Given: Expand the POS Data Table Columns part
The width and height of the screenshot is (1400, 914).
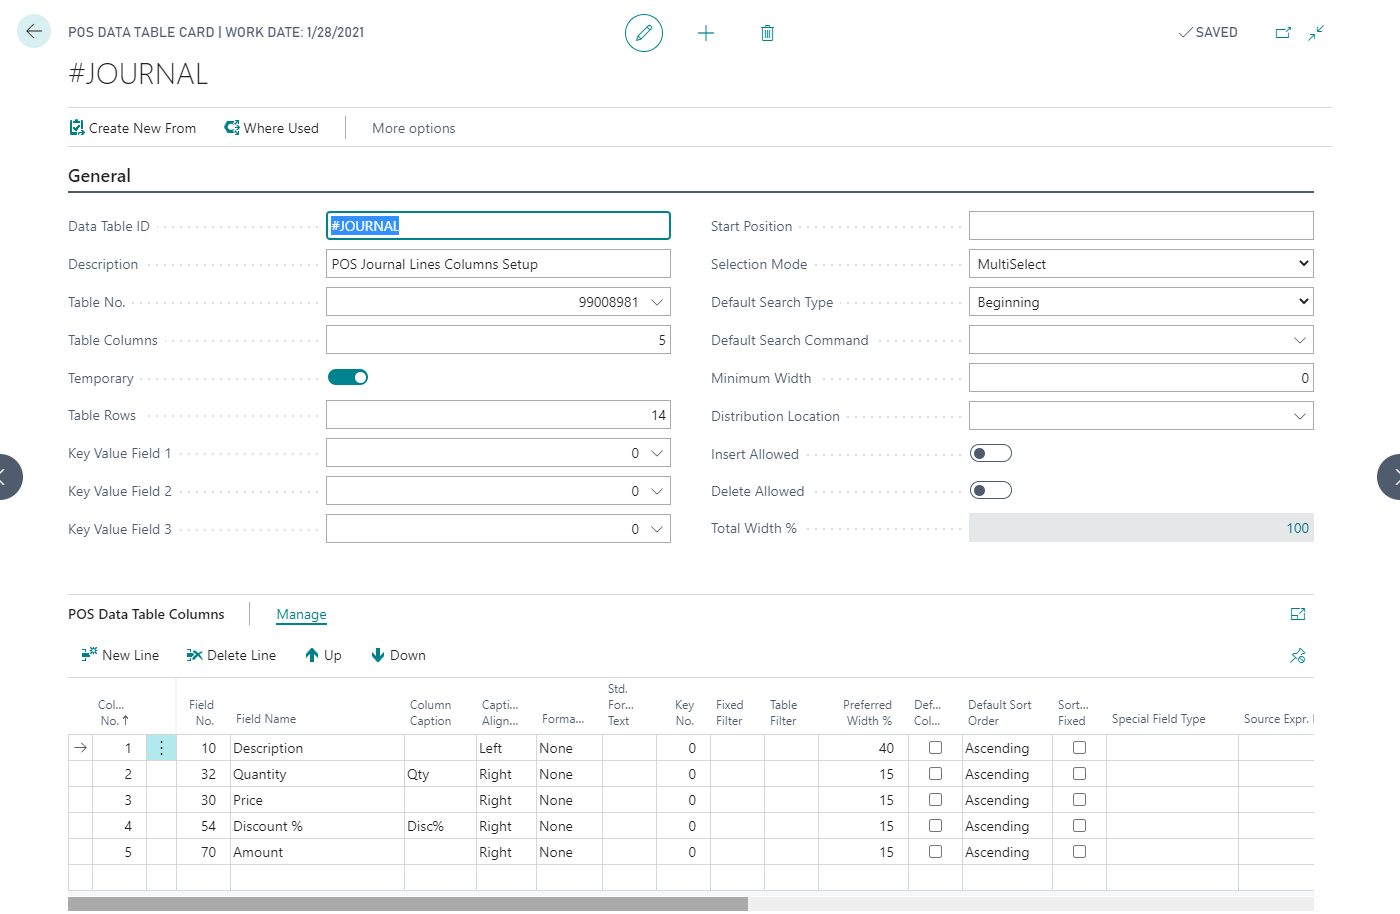Looking at the screenshot, I should [x=1298, y=614].
